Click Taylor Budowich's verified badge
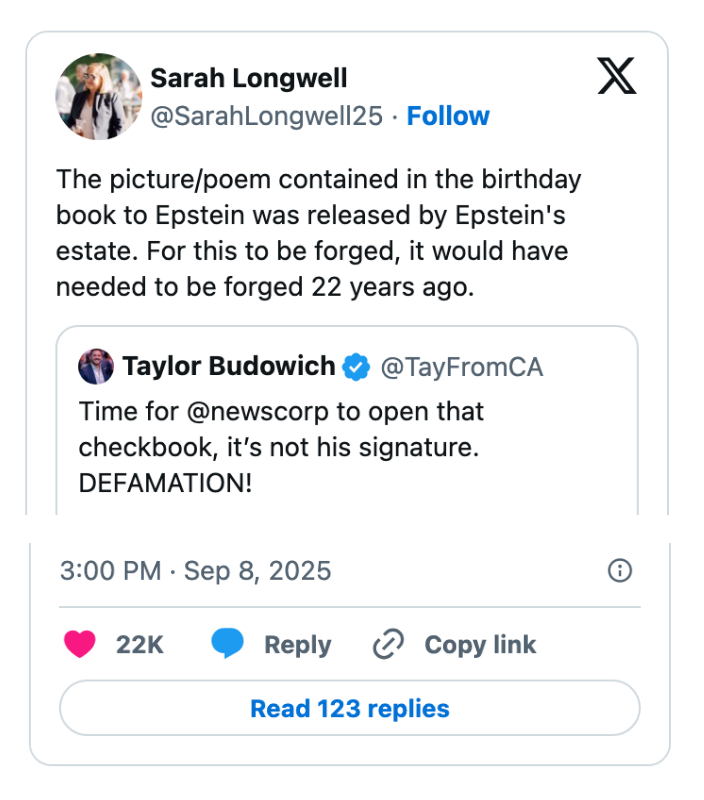704x800 pixels. tap(357, 366)
